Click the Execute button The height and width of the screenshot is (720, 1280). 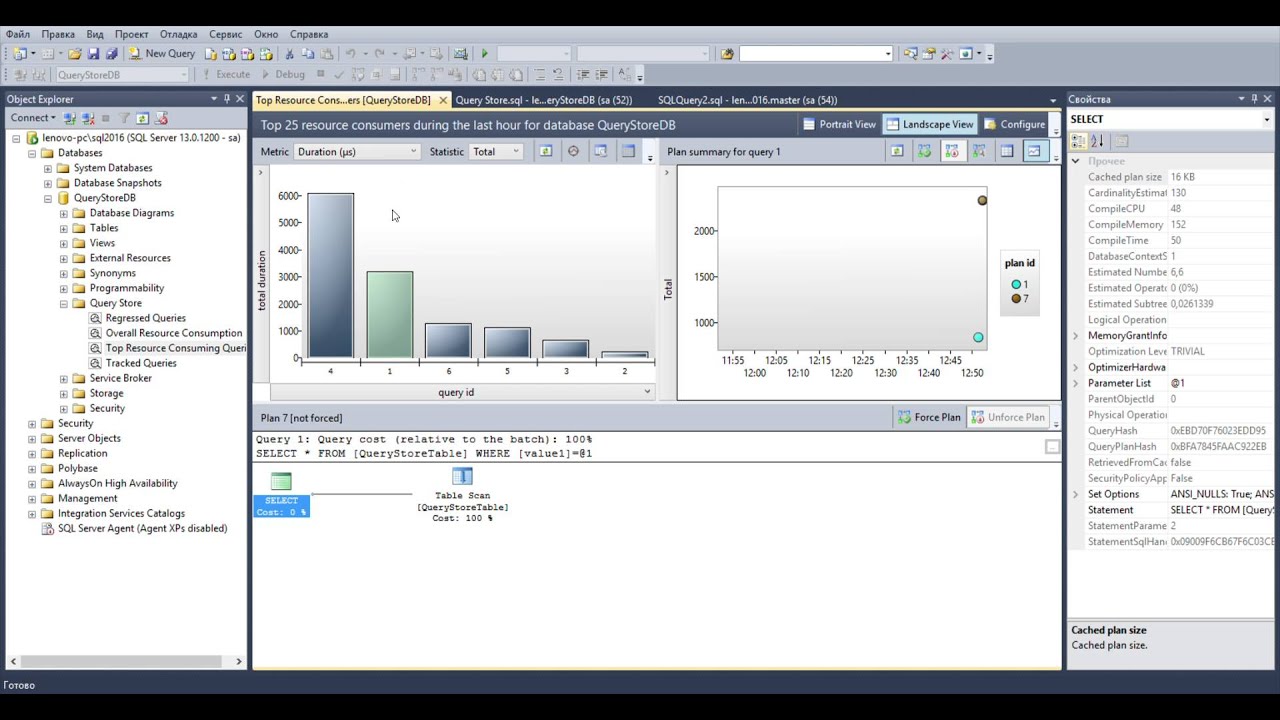pos(225,75)
